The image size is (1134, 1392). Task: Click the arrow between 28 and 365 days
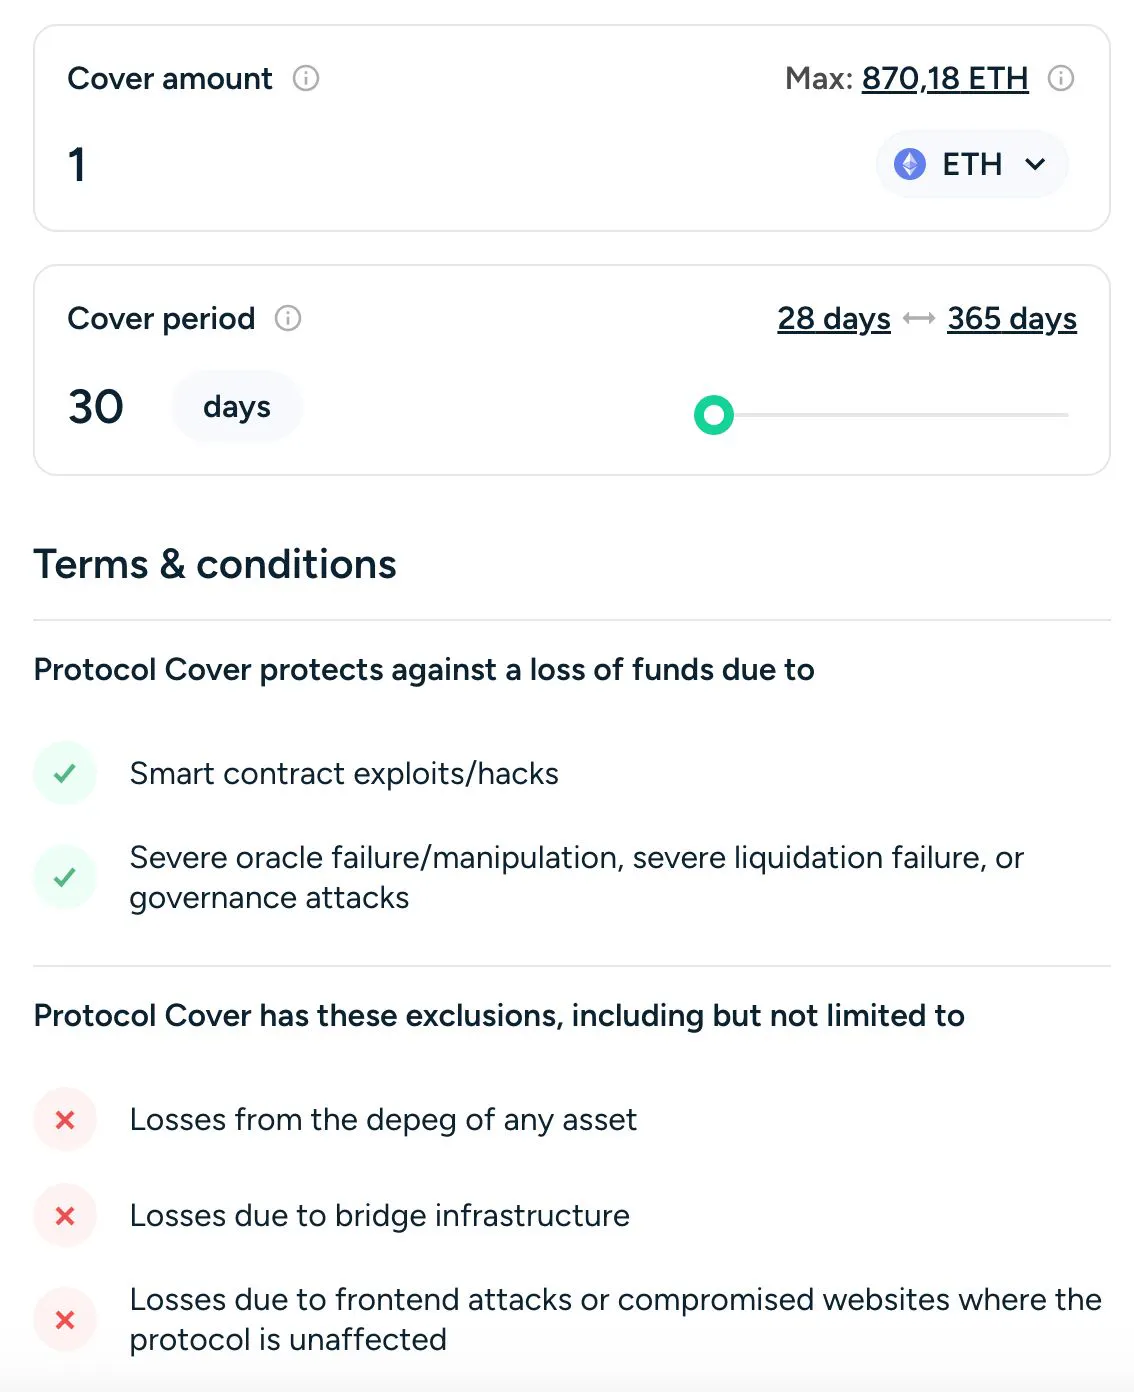(918, 318)
